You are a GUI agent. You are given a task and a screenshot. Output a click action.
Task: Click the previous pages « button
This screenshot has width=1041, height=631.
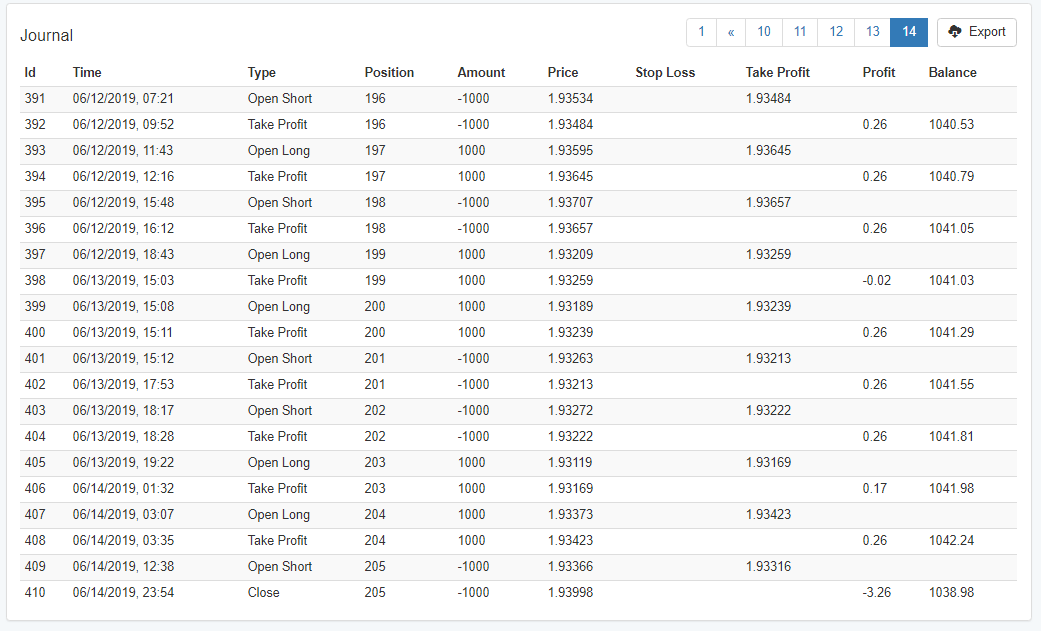click(x=731, y=32)
